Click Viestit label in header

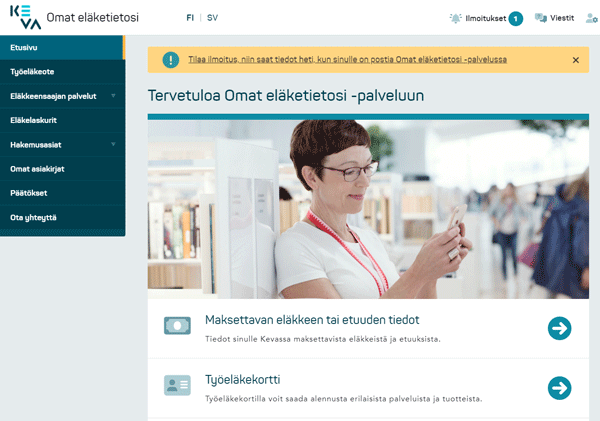pos(562,18)
